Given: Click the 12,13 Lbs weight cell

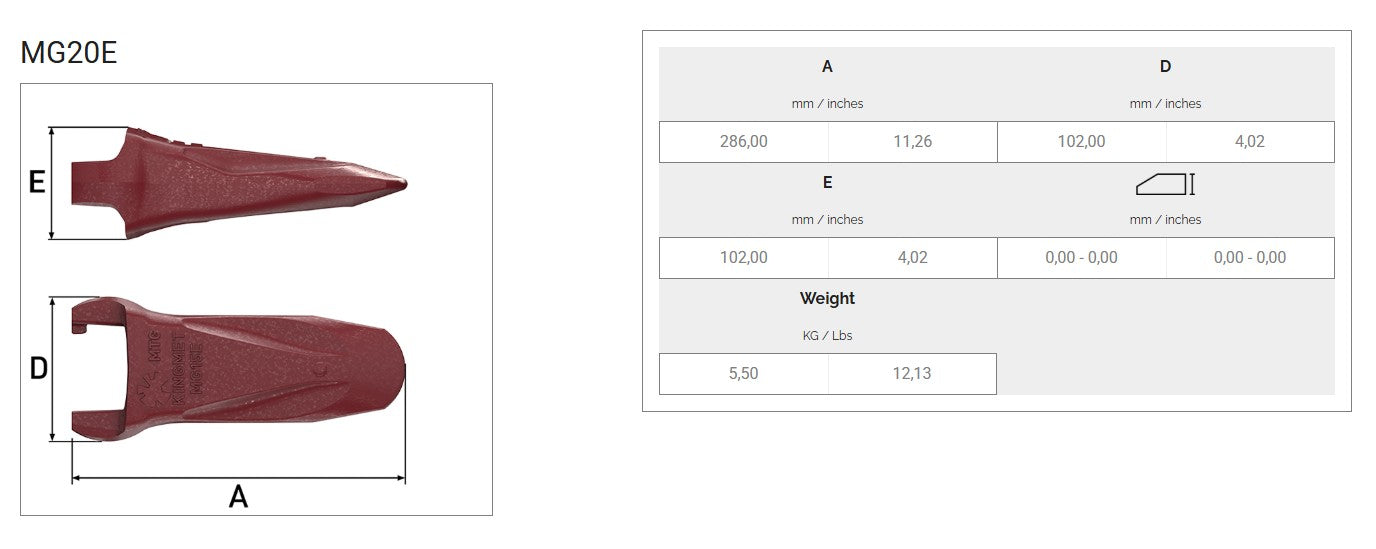Looking at the screenshot, I should (912, 374).
